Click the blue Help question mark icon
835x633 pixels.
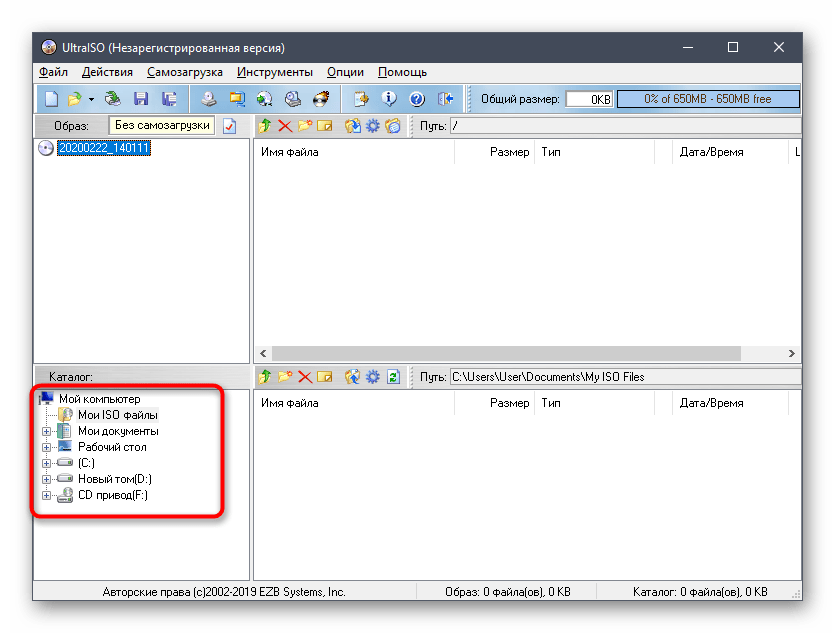[417, 99]
